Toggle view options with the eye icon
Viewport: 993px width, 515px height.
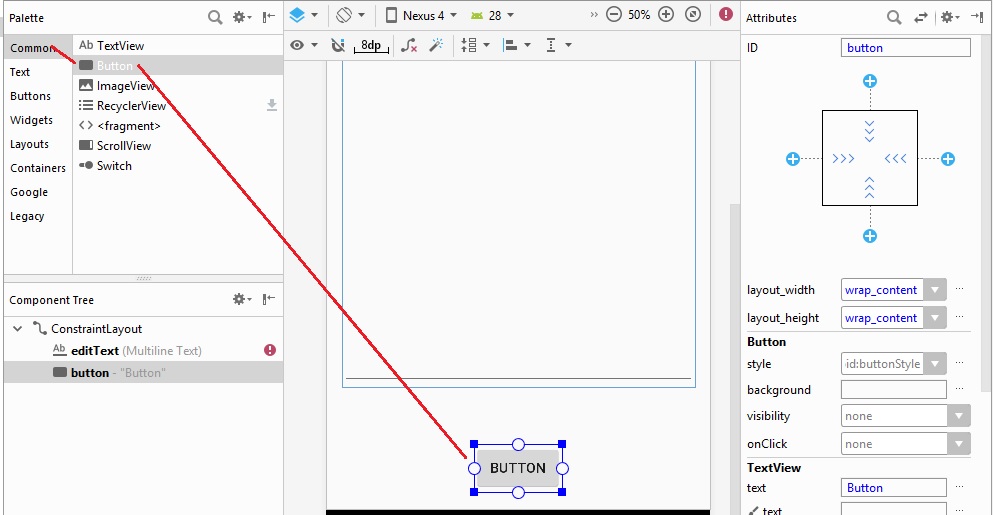tap(297, 45)
